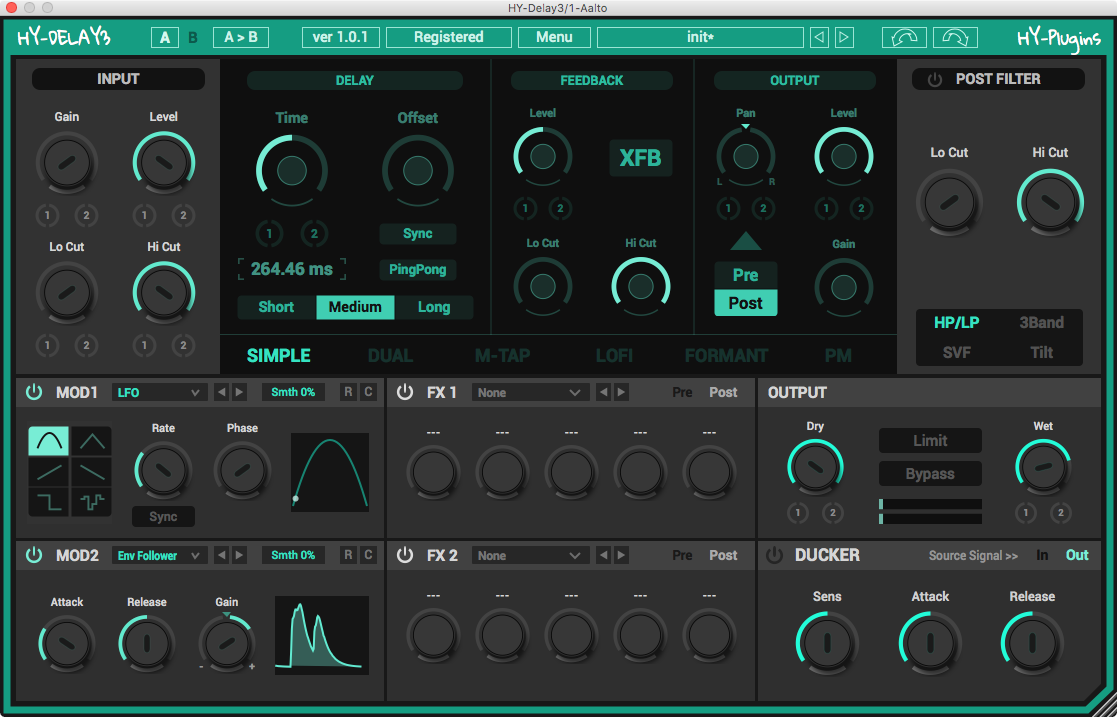Switch to M-TAP delay mode
The width and height of the screenshot is (1117, 717).
pos(502,356)
